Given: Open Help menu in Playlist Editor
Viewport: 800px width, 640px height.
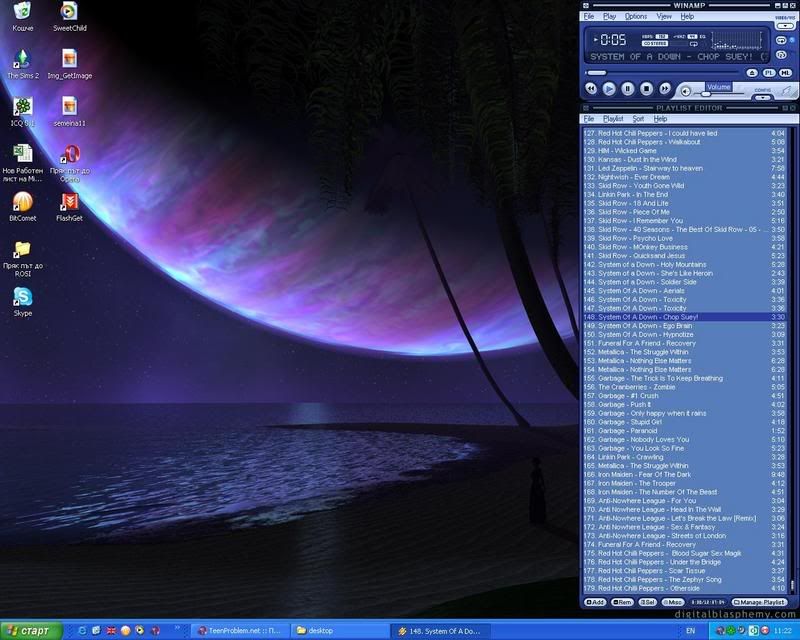Looking at the screenshot, I should [x=660, y=119].
